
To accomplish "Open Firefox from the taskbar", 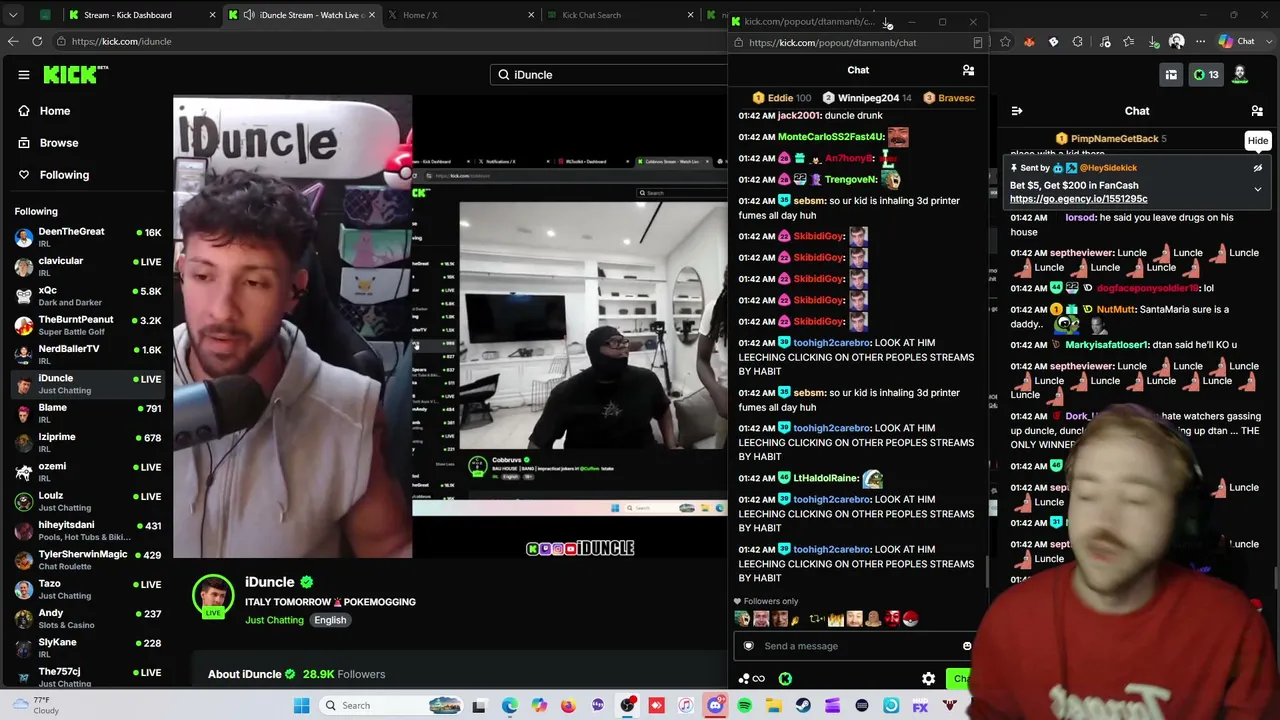I will [x=568, y=706].
